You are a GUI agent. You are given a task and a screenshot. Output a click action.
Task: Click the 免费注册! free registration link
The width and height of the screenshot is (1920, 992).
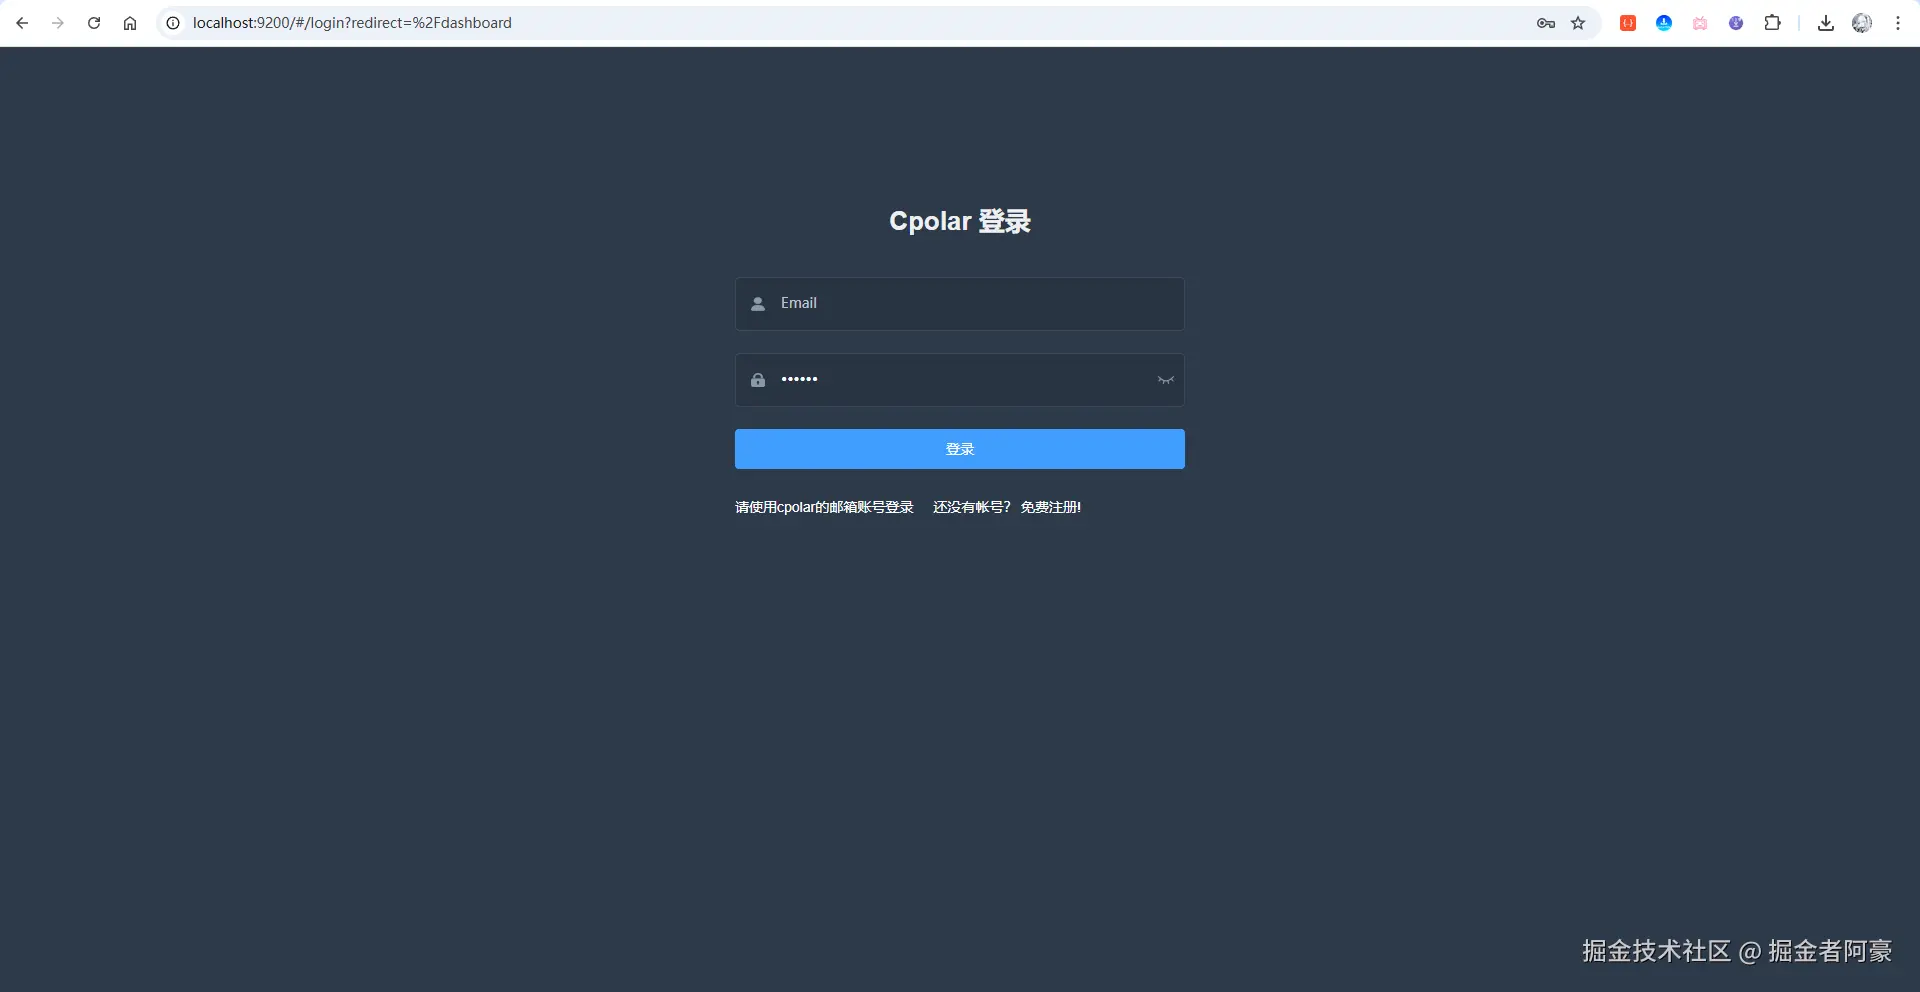pyautogui.click(x=1051, y=507)
